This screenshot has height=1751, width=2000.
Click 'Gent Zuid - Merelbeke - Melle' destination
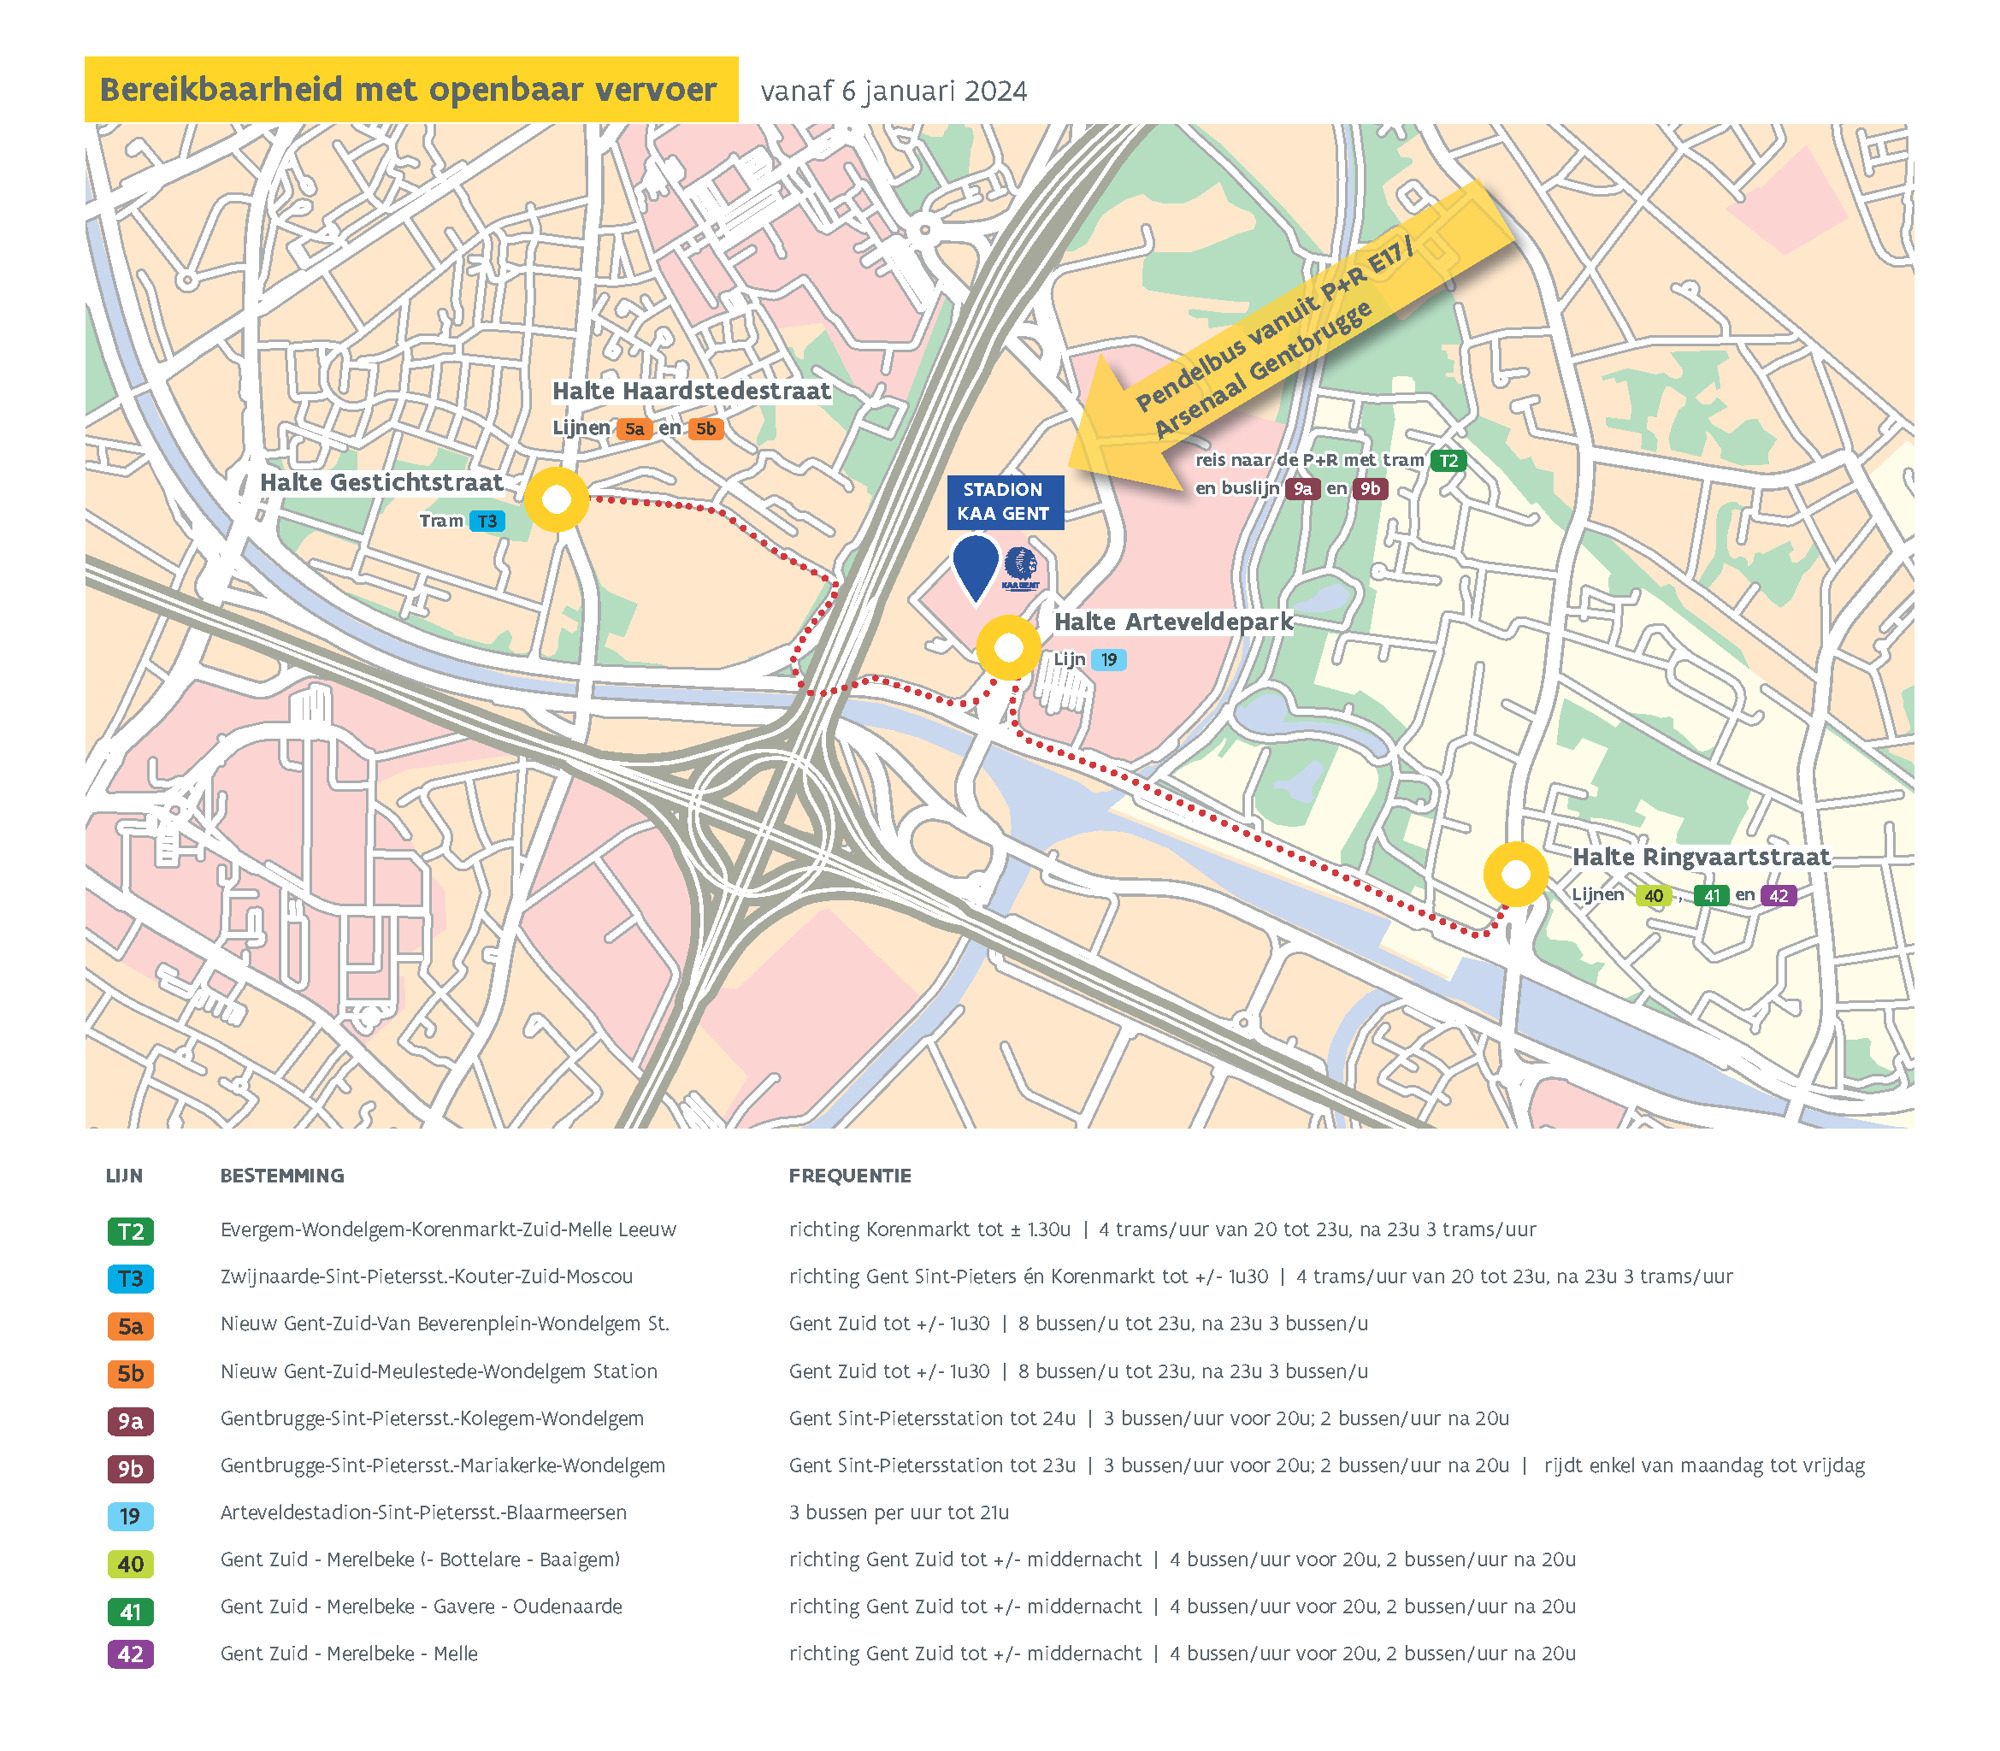click(349, 1654)
